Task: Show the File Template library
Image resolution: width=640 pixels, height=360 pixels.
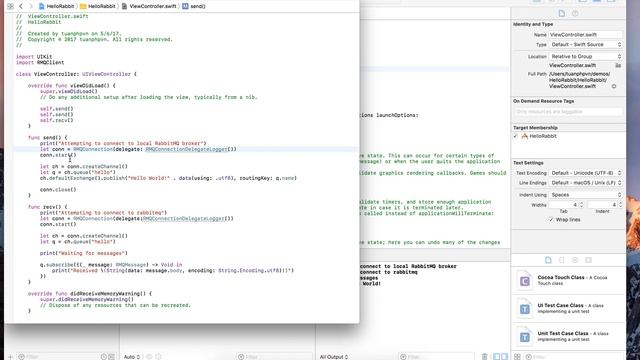Action: [x=548, y=260]
